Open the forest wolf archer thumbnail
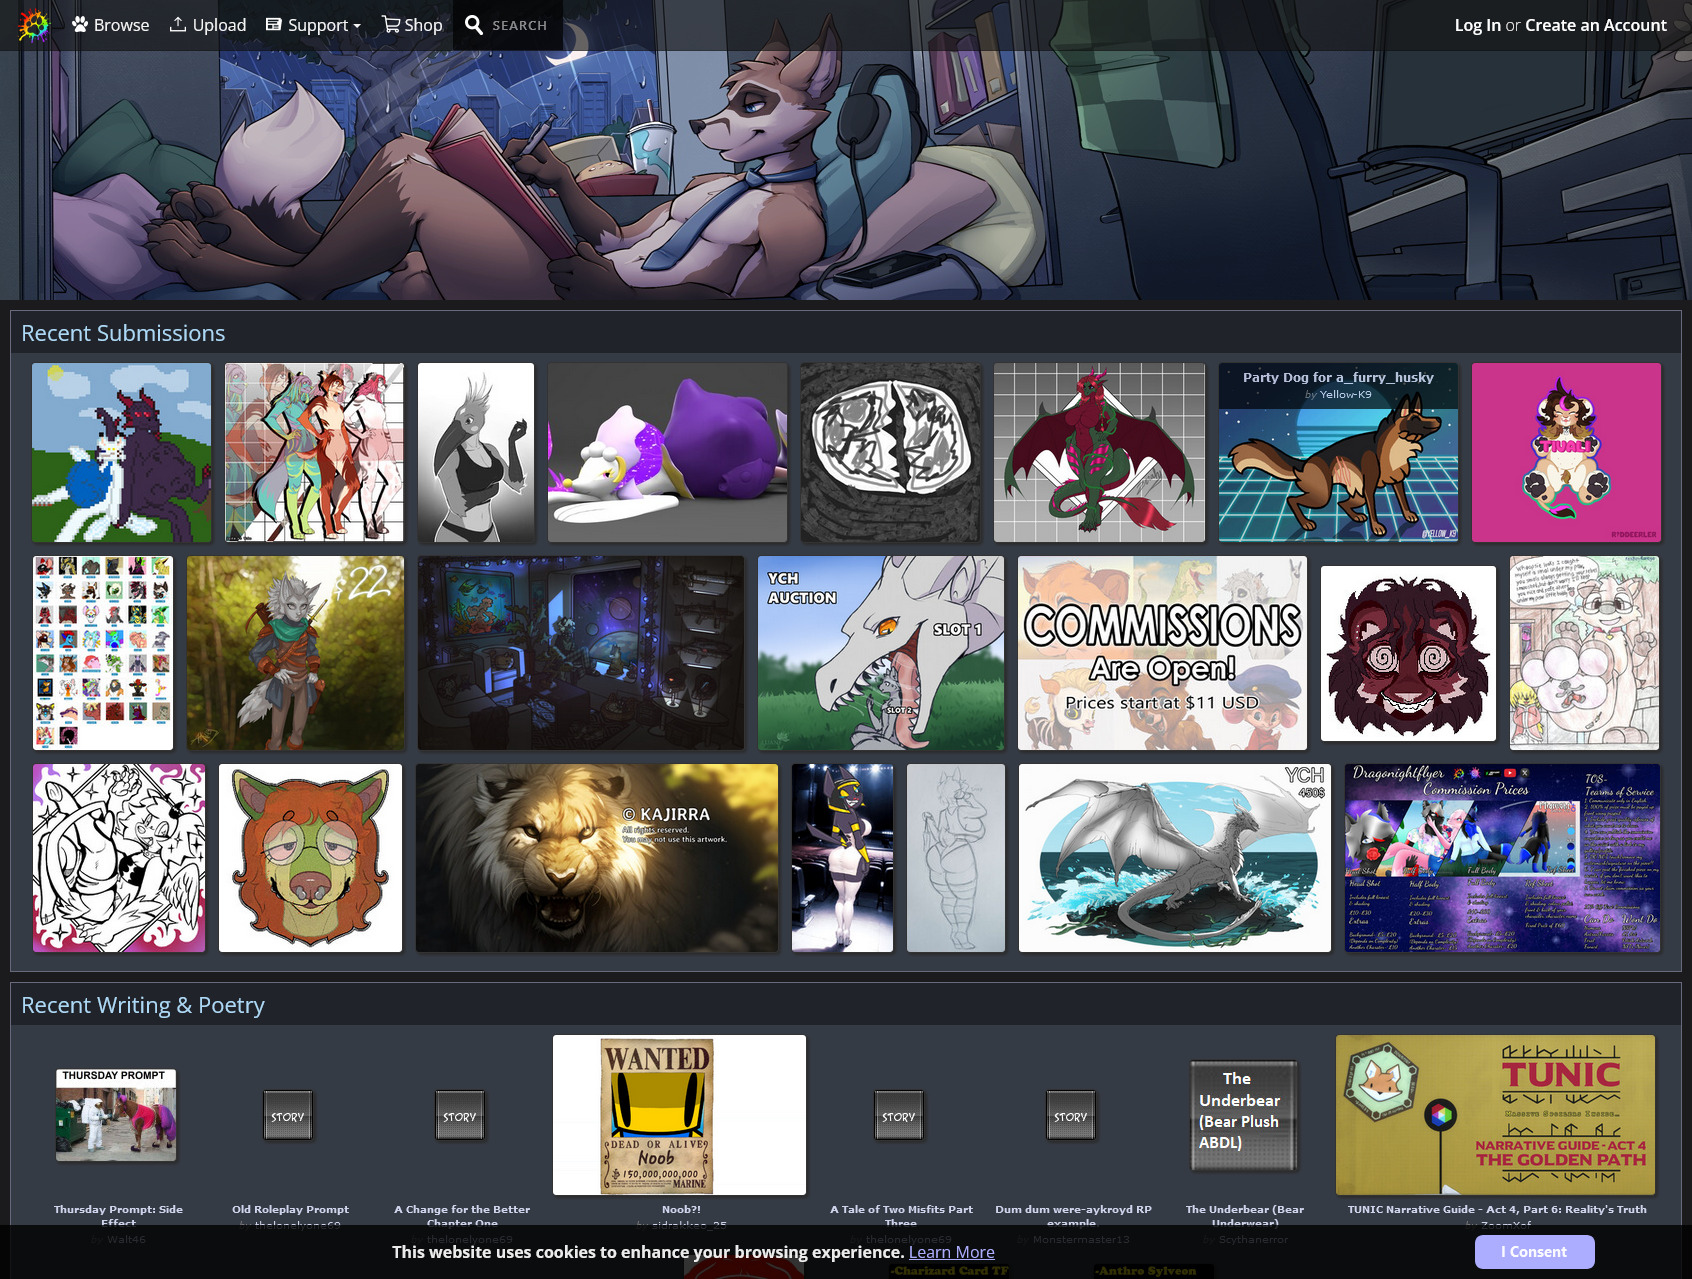1692x1279 pixels. tap(296, 653)
